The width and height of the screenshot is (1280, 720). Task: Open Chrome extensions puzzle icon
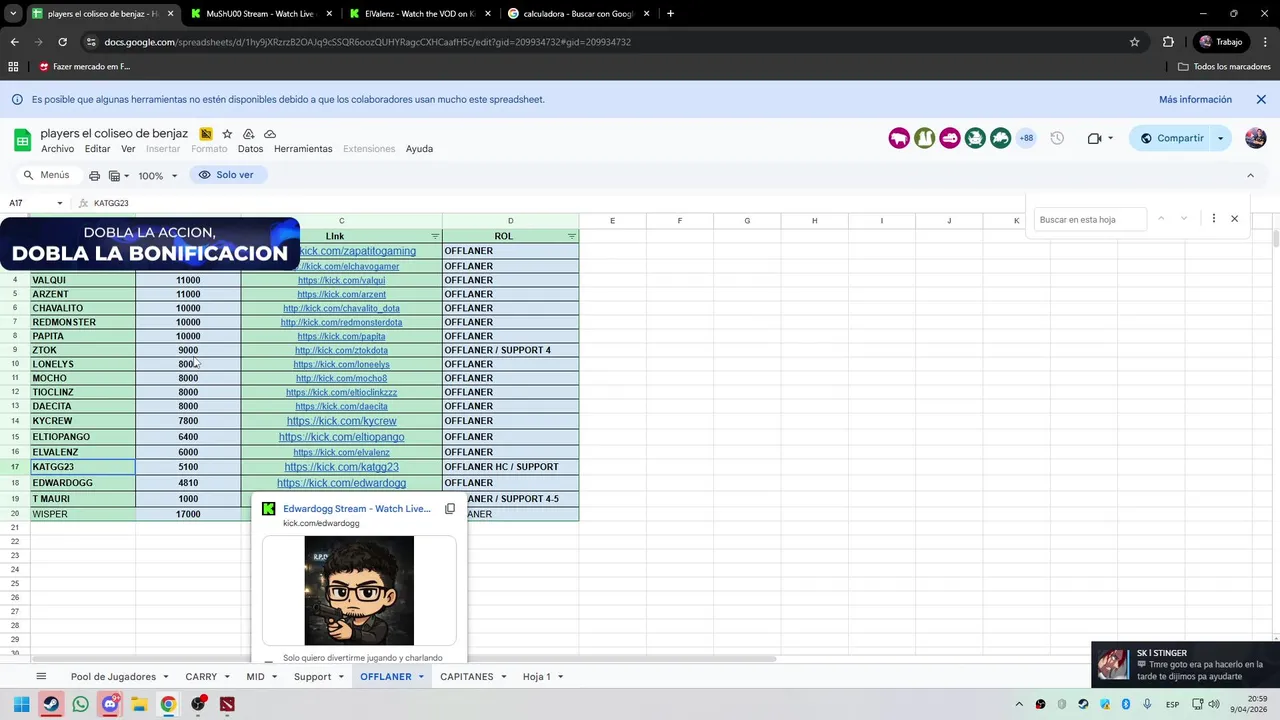click(x=1168, y=42)
